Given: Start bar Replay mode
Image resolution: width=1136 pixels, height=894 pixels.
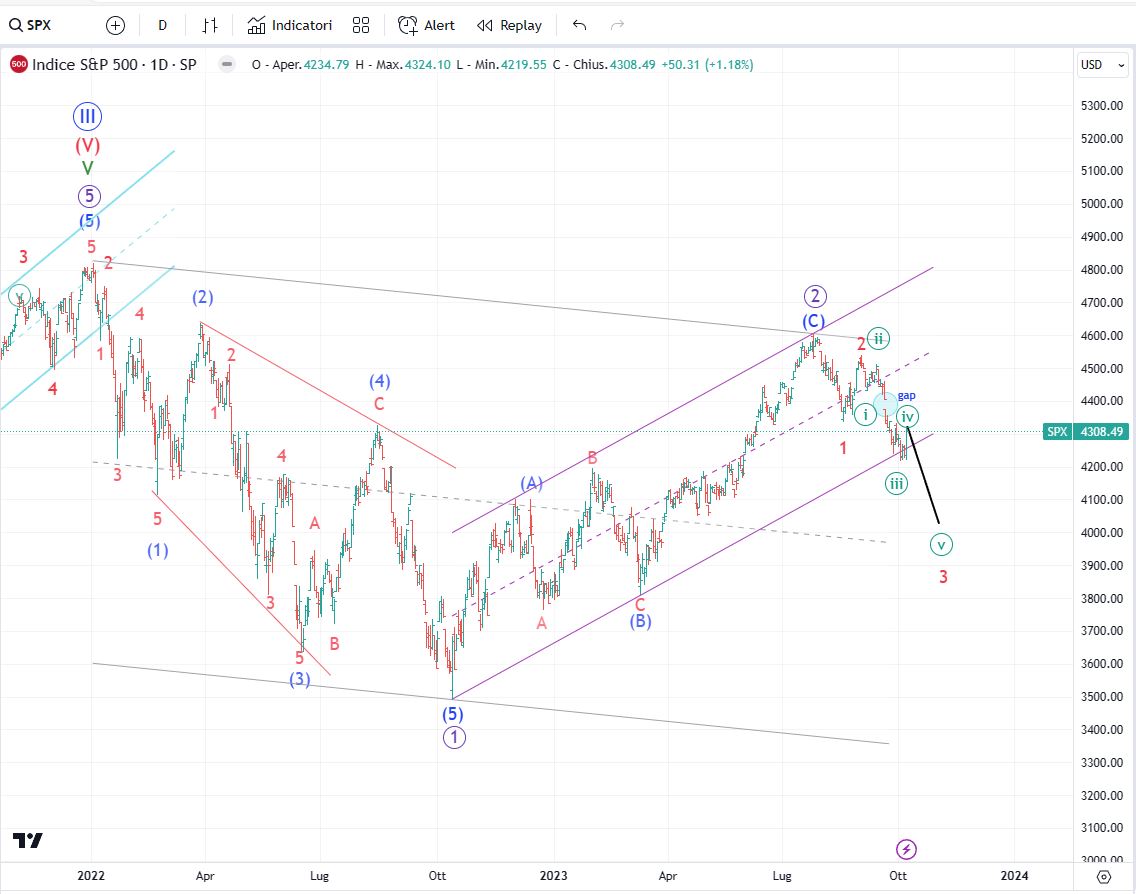Looking at the screenshot, I should (x=509, y=25).
